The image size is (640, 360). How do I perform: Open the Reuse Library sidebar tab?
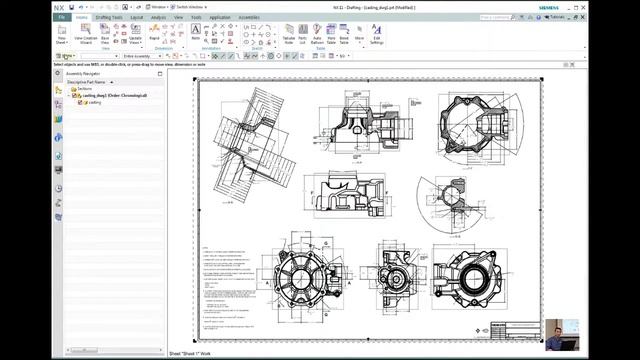(58, 119)
